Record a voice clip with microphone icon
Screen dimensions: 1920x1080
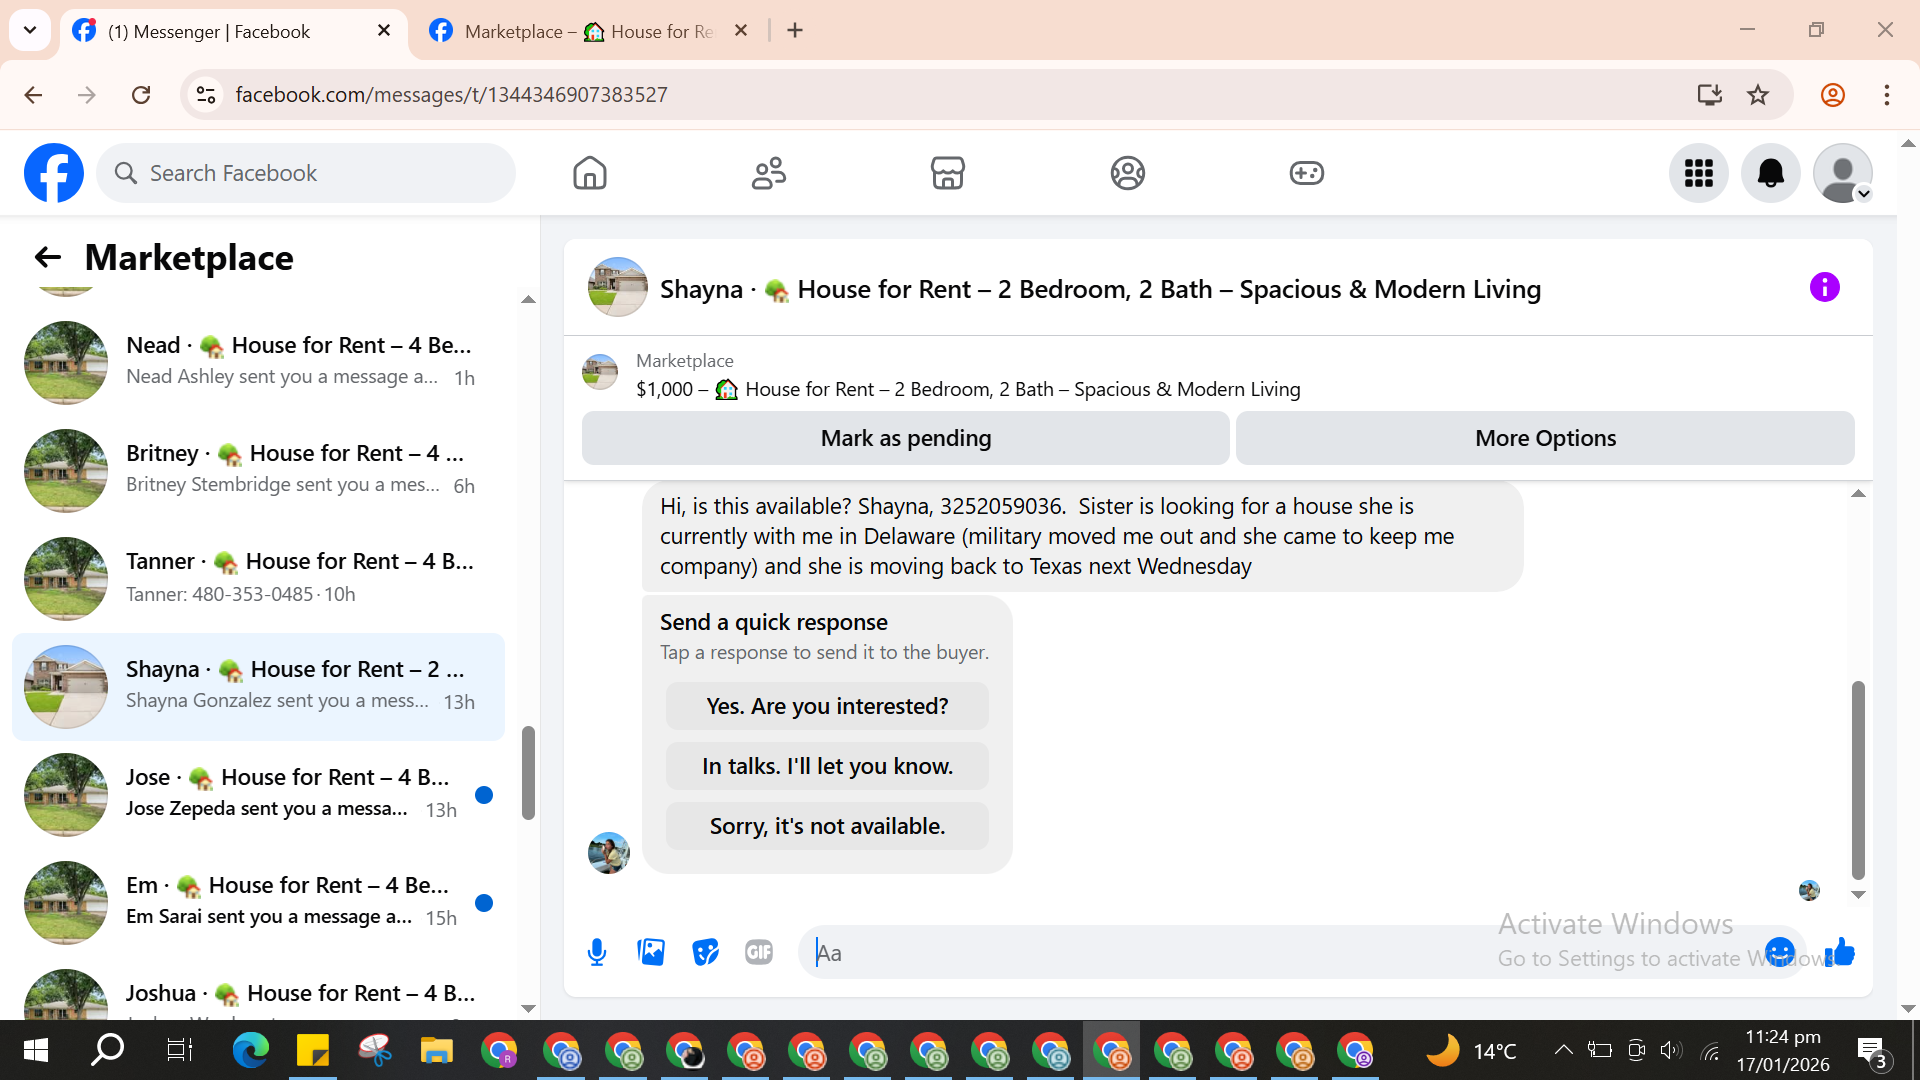pos(597,952)
